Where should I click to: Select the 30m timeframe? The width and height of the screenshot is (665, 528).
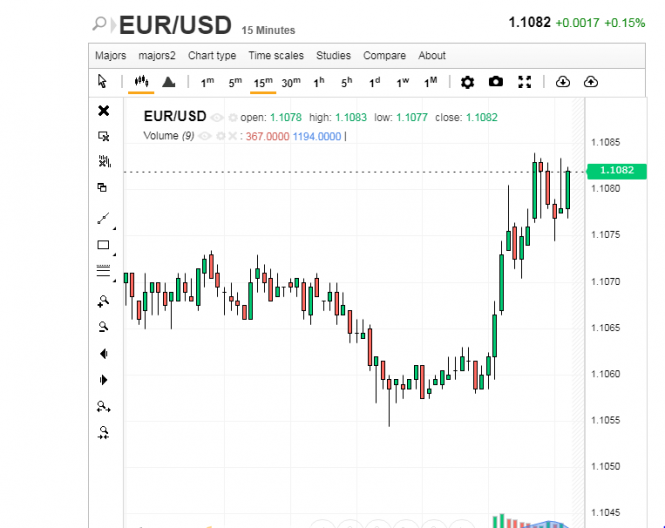pyautogui.click(x=291, y=82)
